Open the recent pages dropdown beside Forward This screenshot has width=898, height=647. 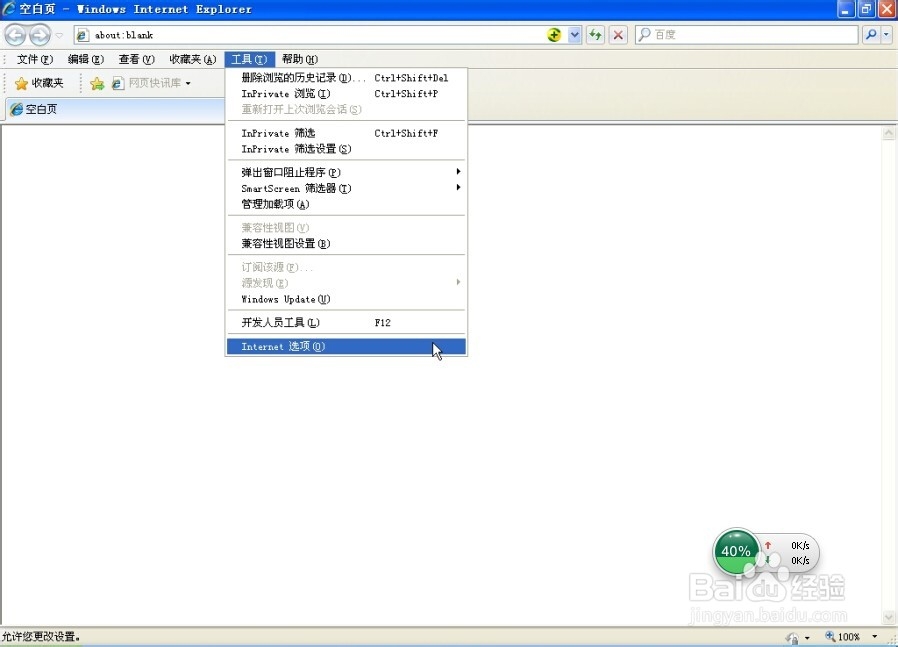click(x=59, y=35)
